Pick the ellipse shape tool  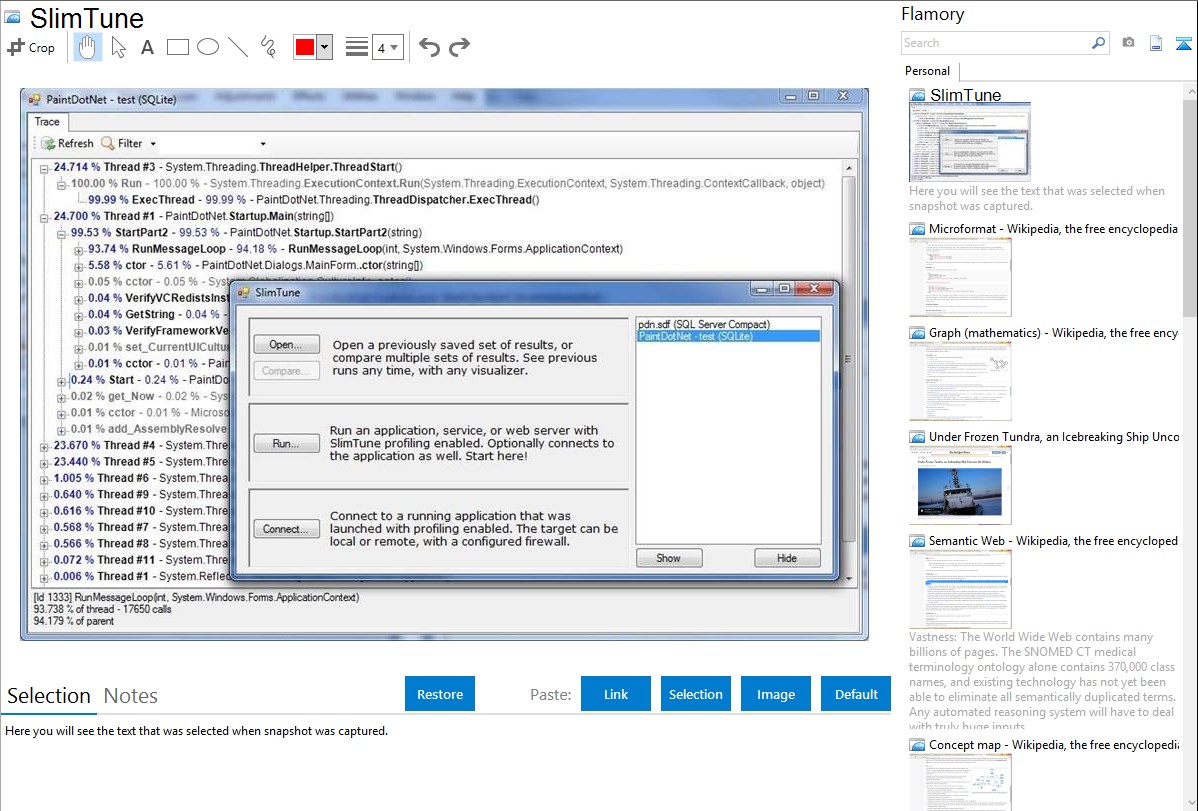[x=207, y=47]
